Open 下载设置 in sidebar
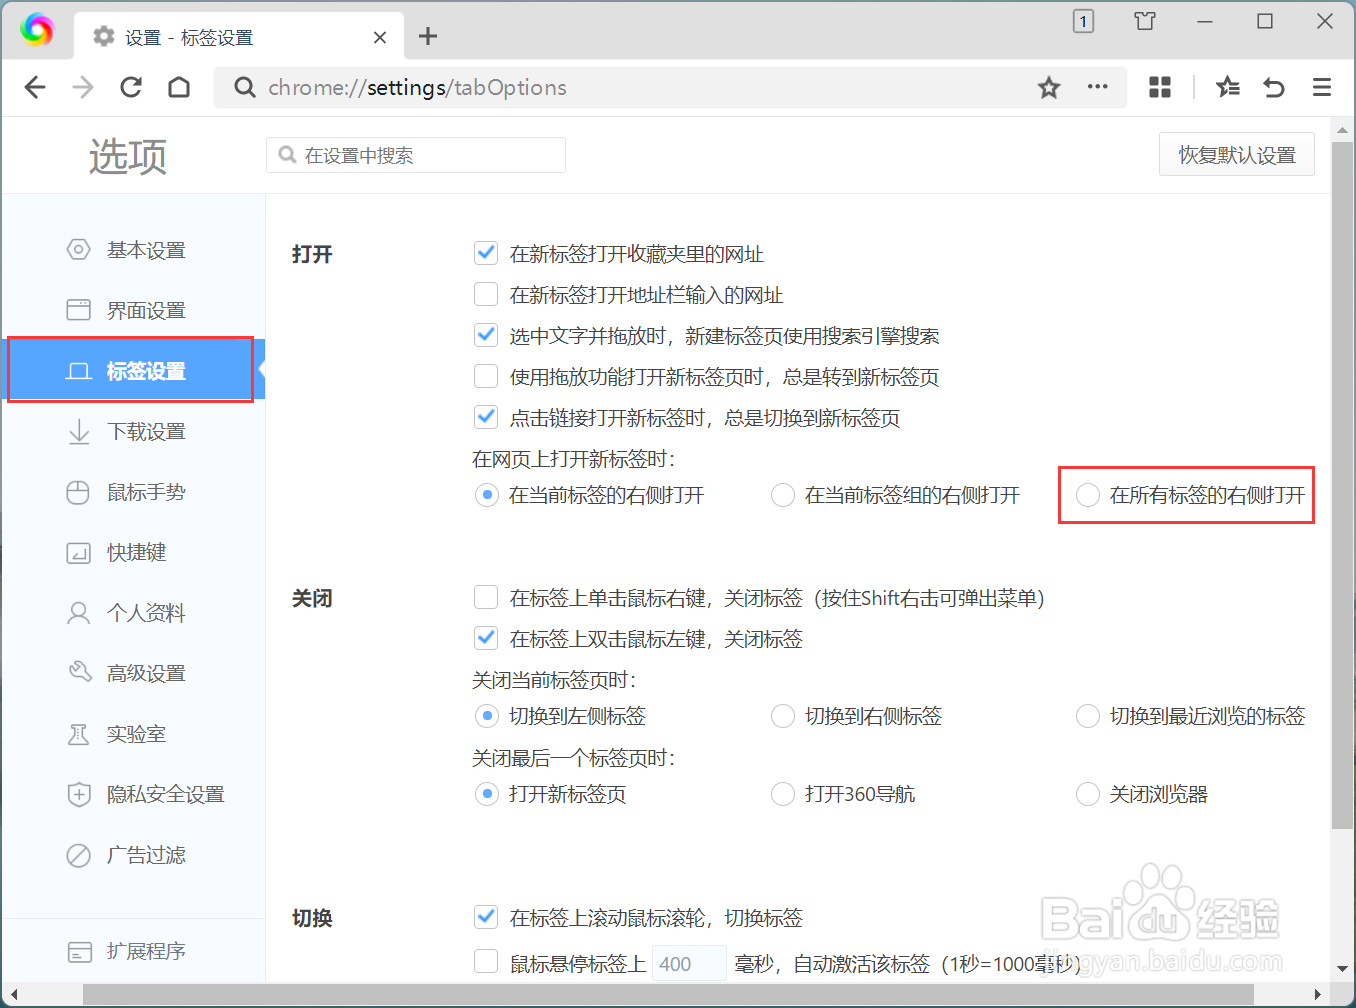 (133, 431)
